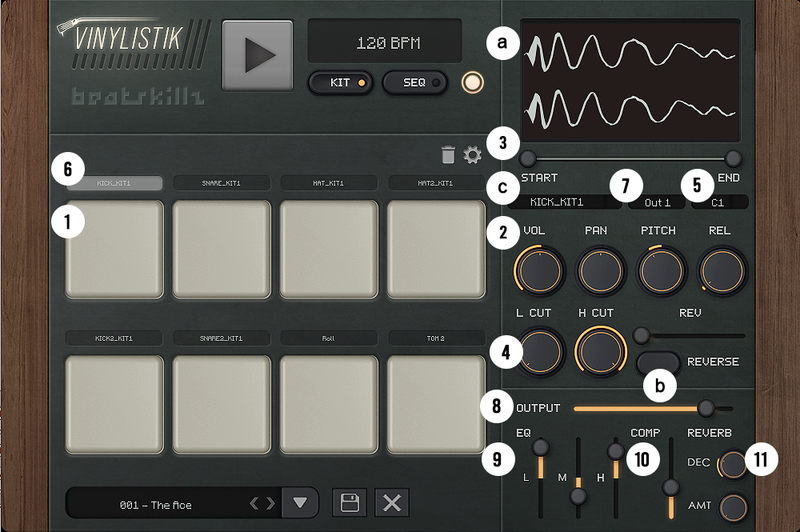Open settings with the gear icon
Viewport: 800px width, 532px height.
pos(472,154)
